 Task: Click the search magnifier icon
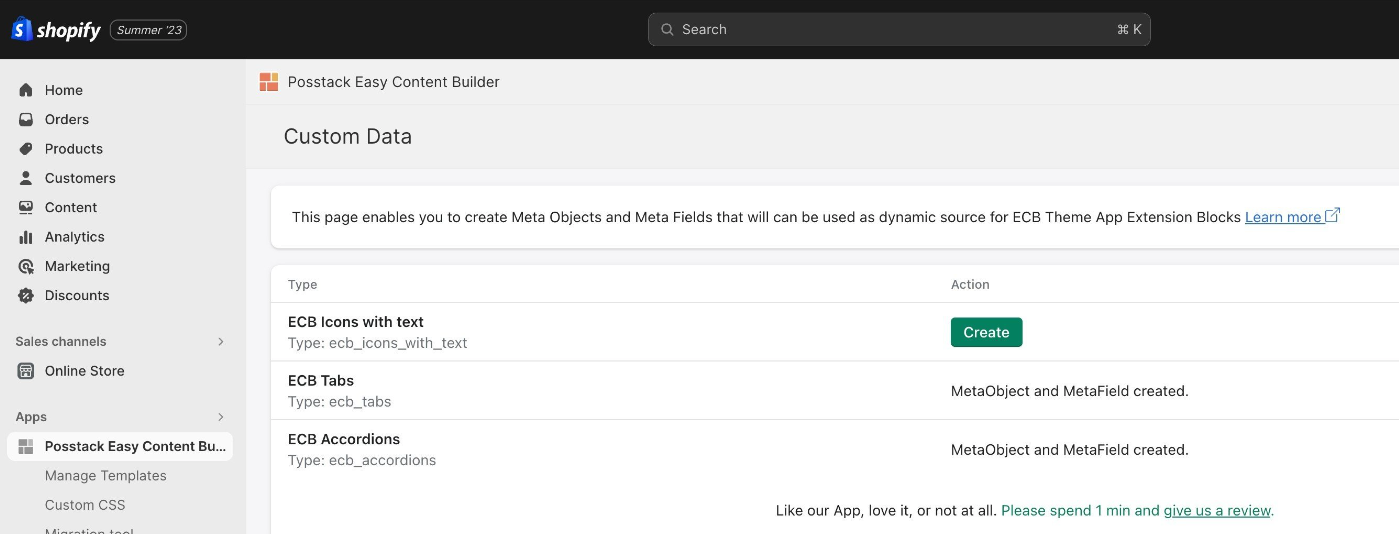(667, 30)
